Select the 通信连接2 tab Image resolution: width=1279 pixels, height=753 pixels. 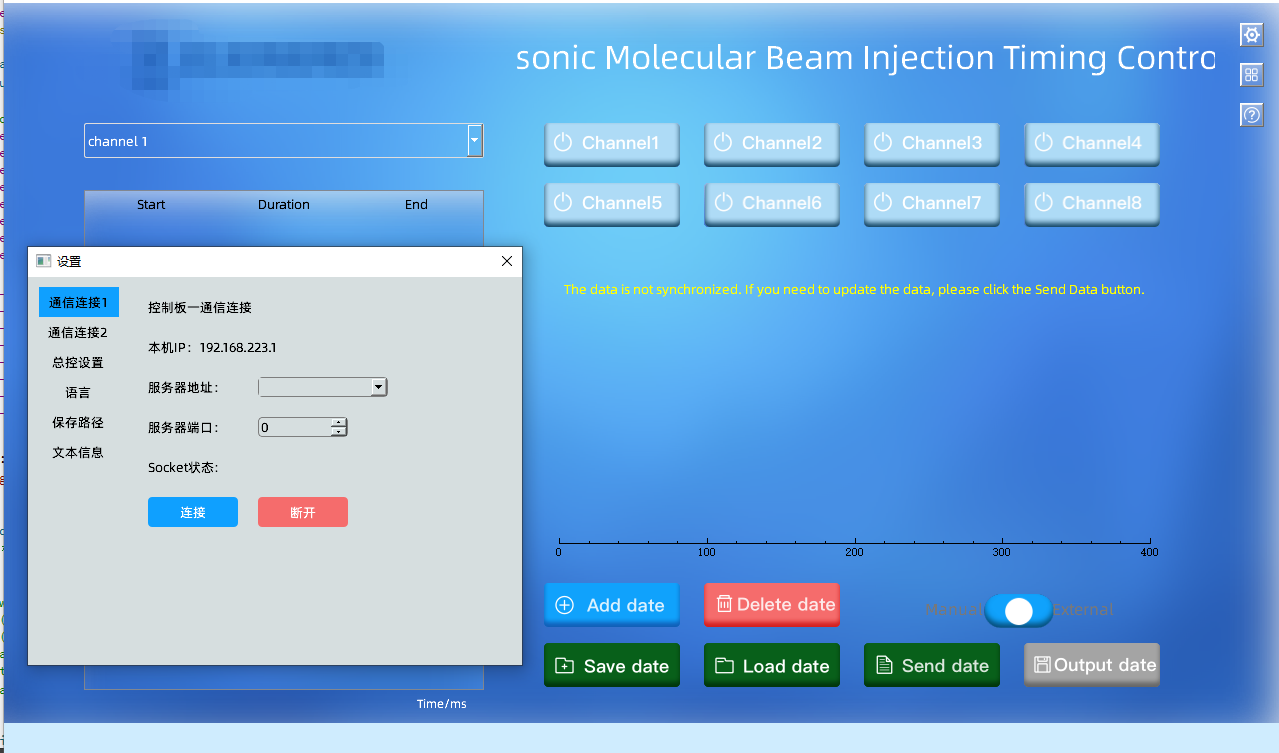tap(78, 332)
